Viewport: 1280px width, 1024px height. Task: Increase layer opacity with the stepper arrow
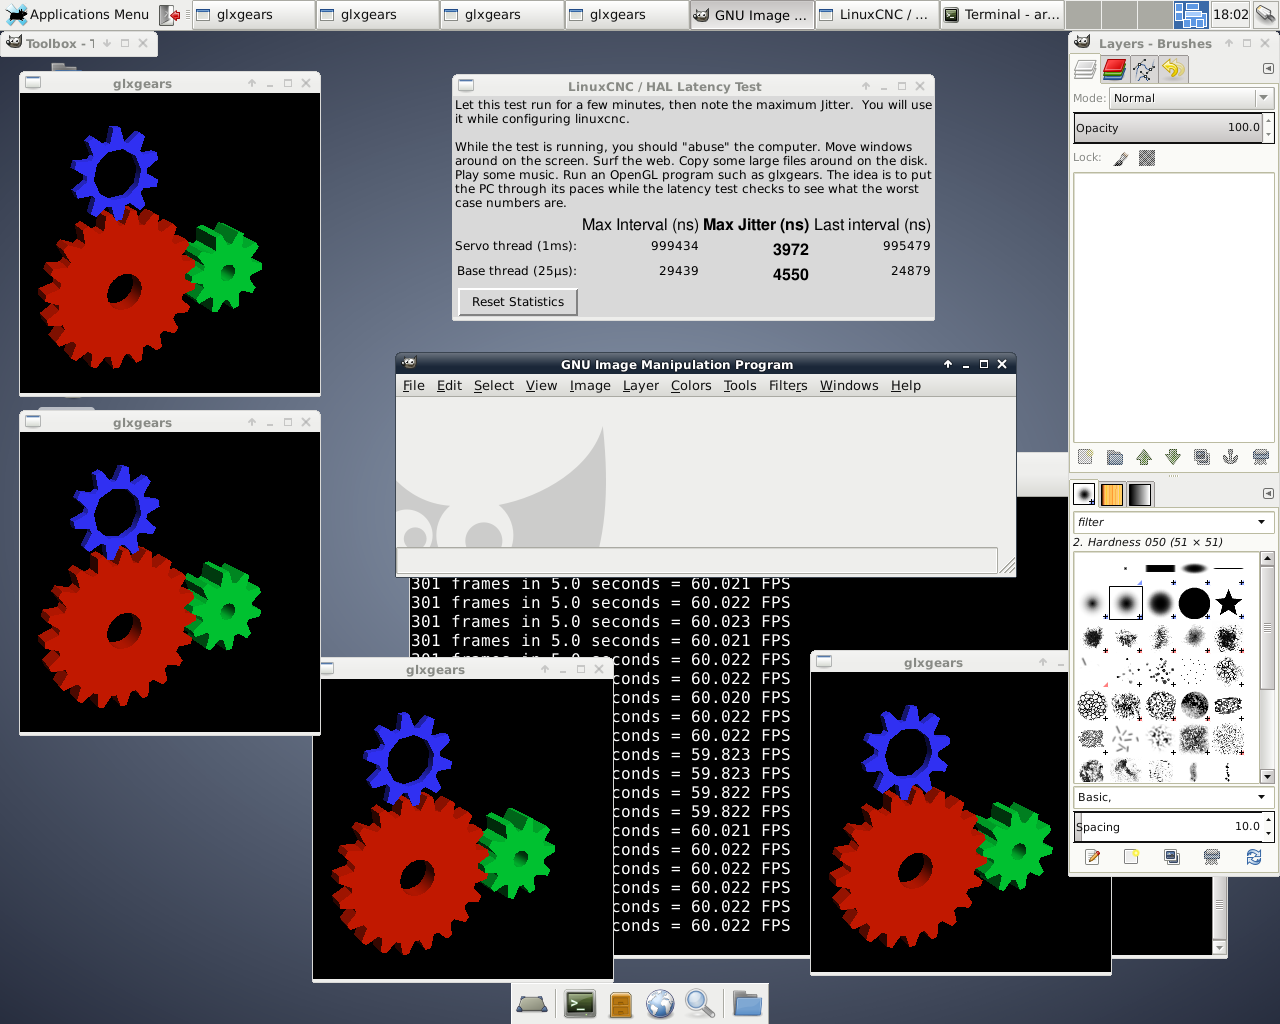click(x=1269, y=121)
